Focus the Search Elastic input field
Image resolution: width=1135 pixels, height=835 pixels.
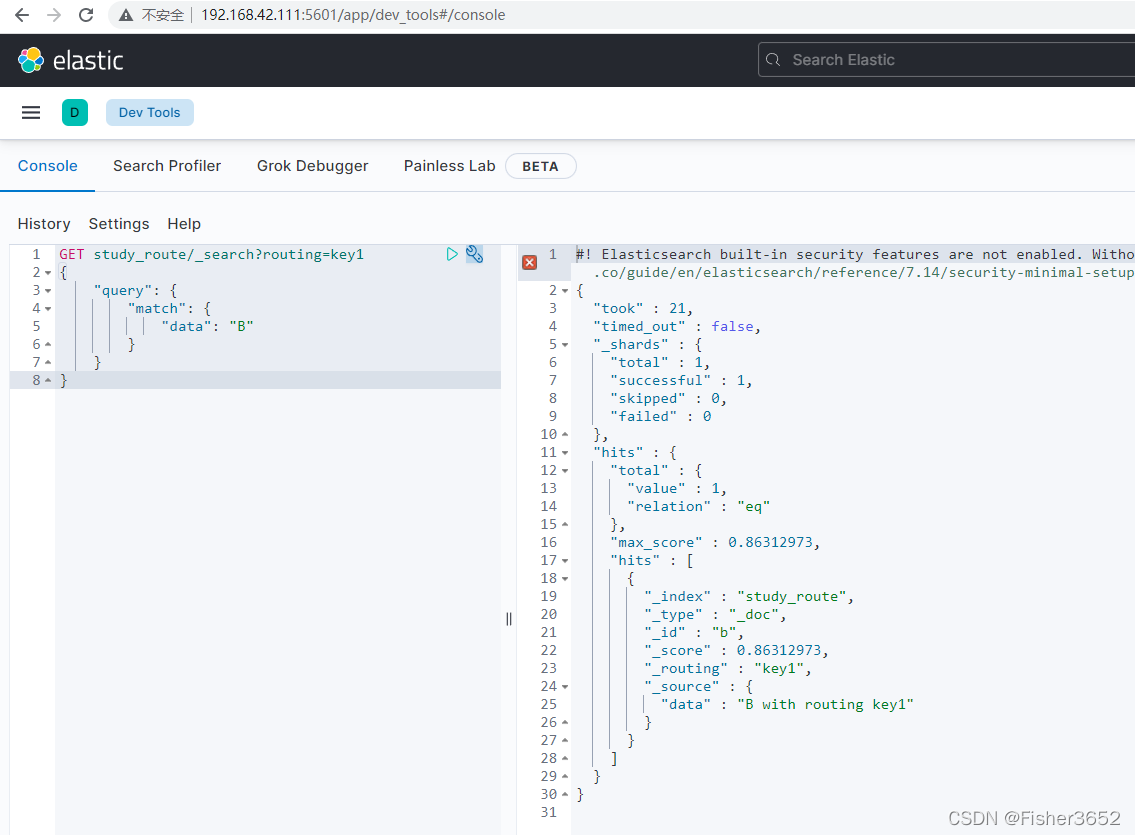click(x=947, y=60)
